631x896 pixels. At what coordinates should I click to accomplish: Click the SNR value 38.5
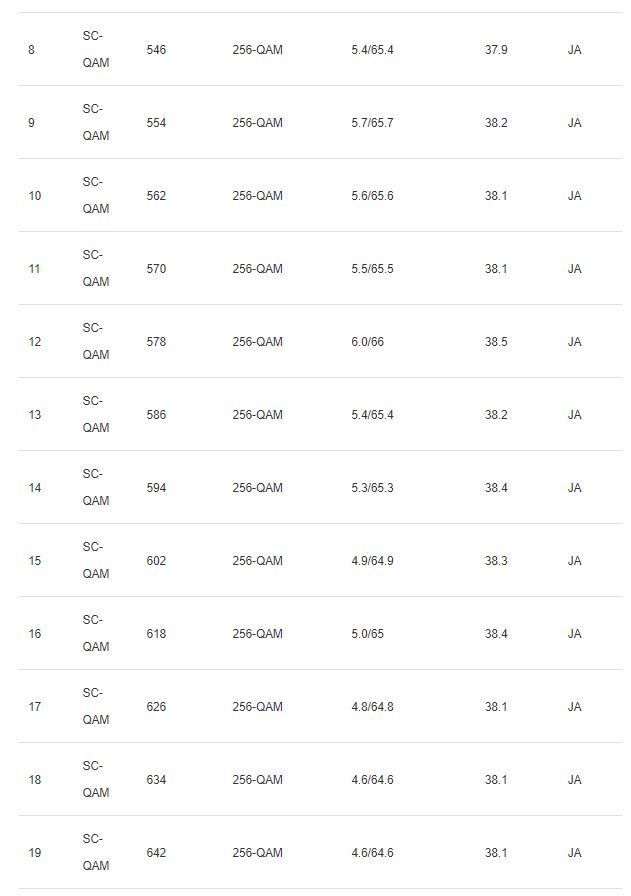click(x=496, y=342)
